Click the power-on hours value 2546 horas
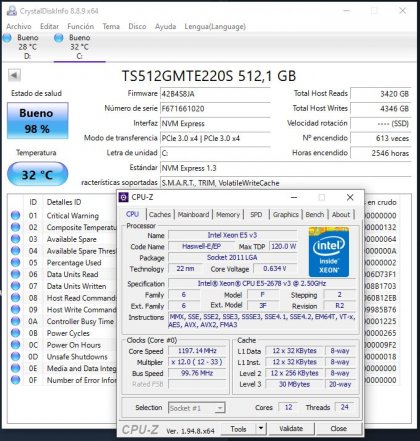The width and height of the screenshot is (420, 441). (381, 153)
